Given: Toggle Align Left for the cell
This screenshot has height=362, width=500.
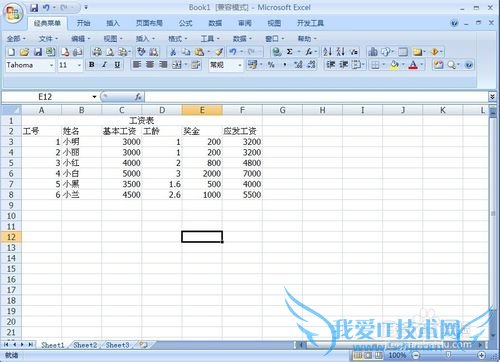Looking at the screenshot, I should (137, 65).
